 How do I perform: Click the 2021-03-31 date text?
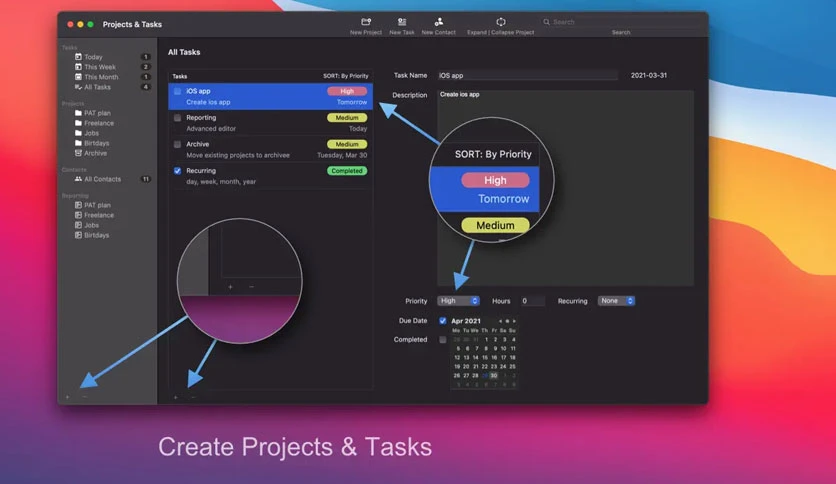(x=649, y=76)
